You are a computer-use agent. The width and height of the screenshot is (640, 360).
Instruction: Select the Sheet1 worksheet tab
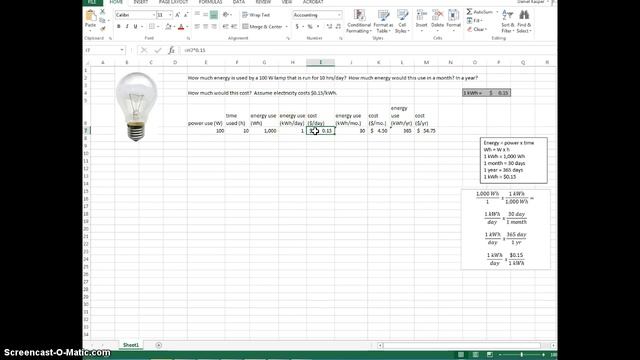[x=131, y=345]
